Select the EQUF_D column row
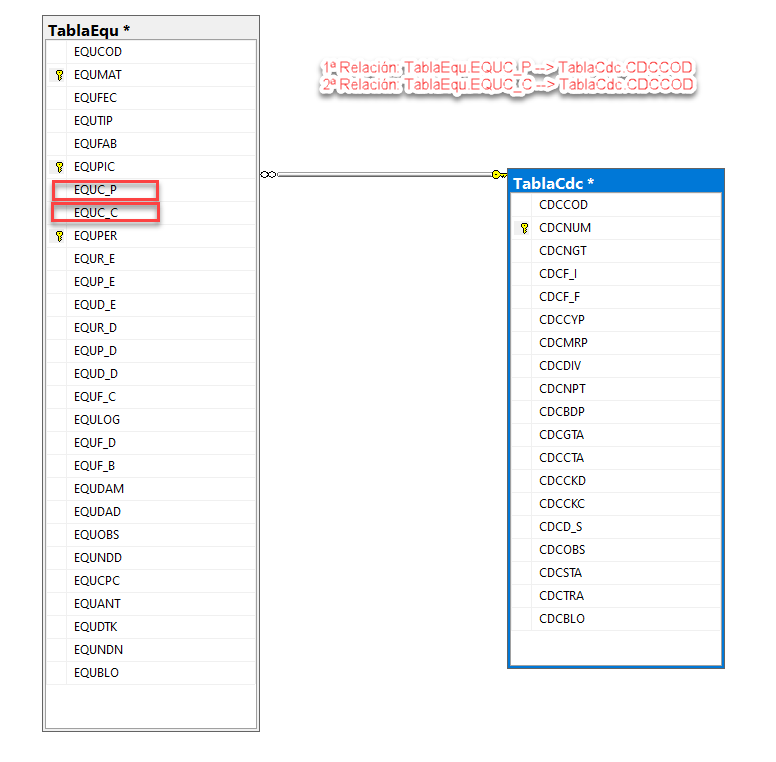The width and height of the screenshot is (776, 762). click(151, 443)
